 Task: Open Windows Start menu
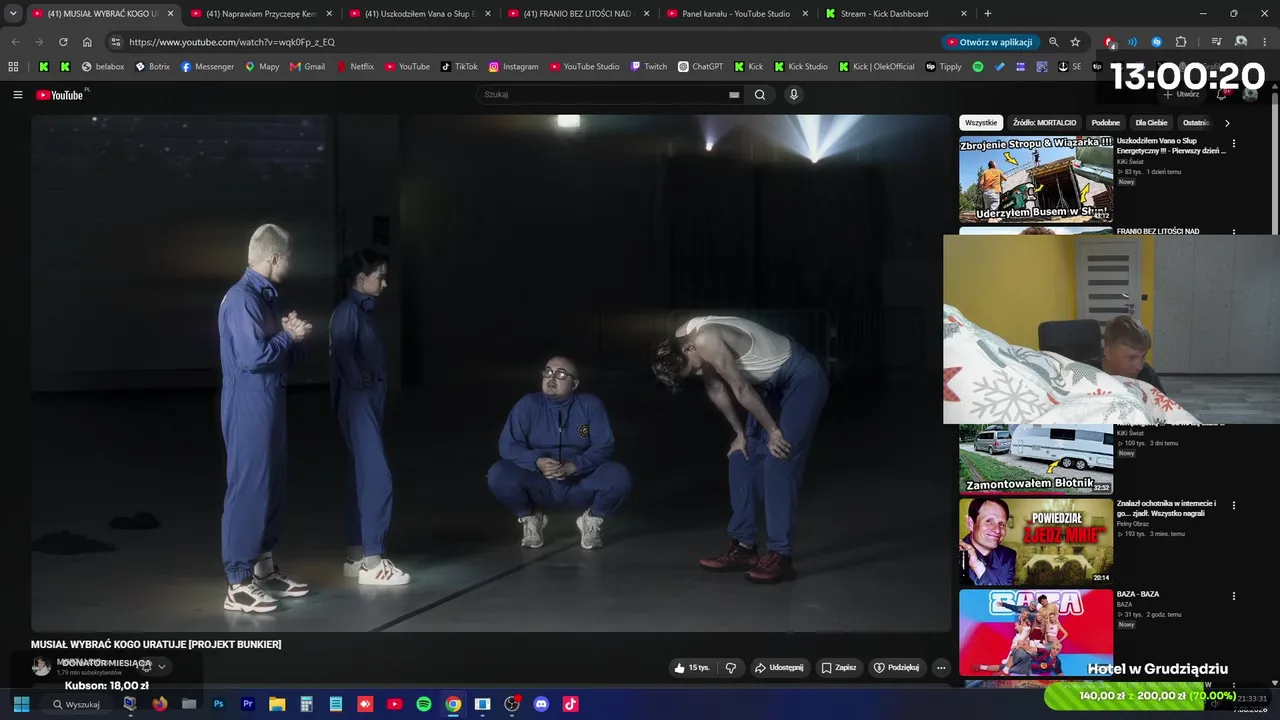(21, 704)
